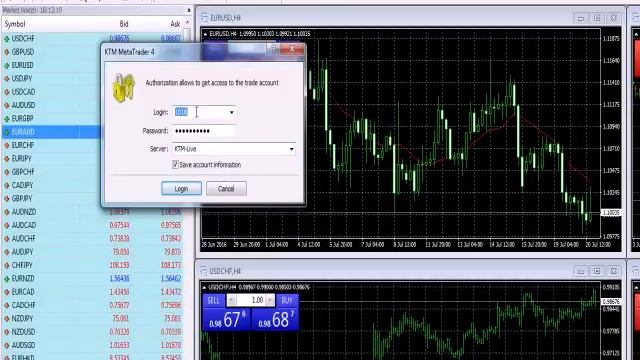Viewport: 640px width, 360px height.
Task: Click the SELL button on USDCHF chart
Action: pos(213,300)
